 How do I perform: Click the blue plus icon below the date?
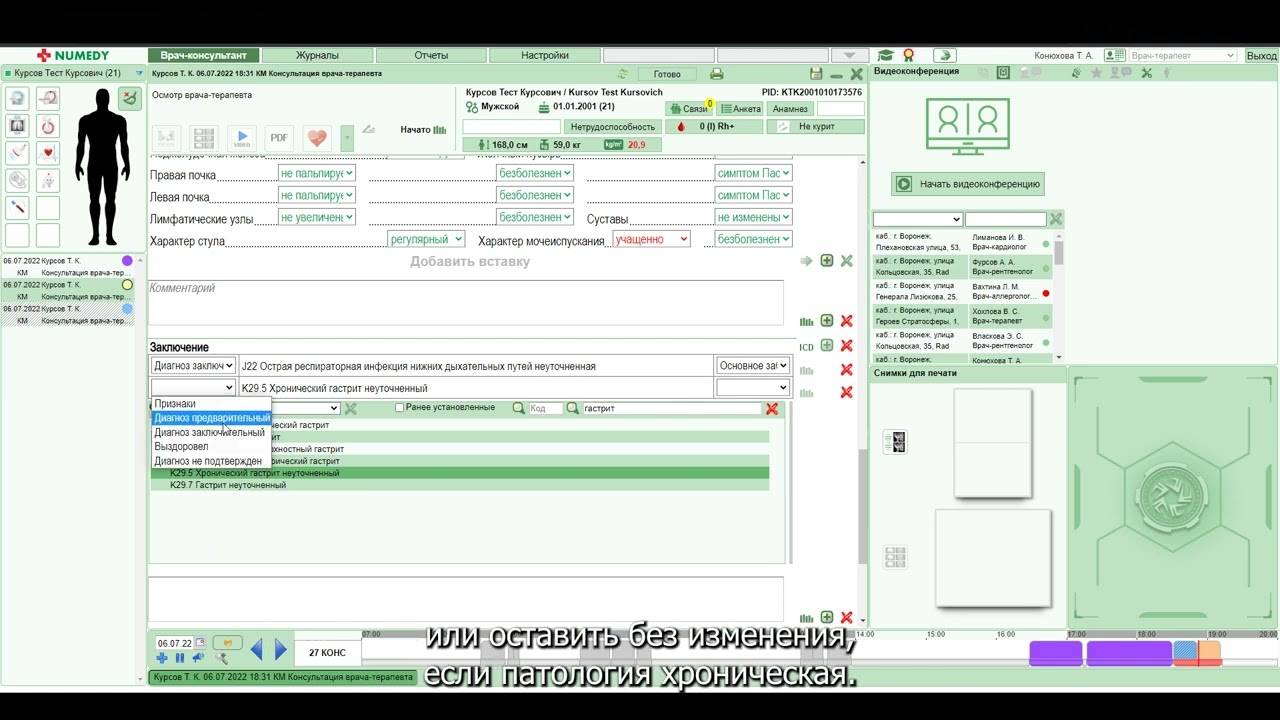coord(162,658)
